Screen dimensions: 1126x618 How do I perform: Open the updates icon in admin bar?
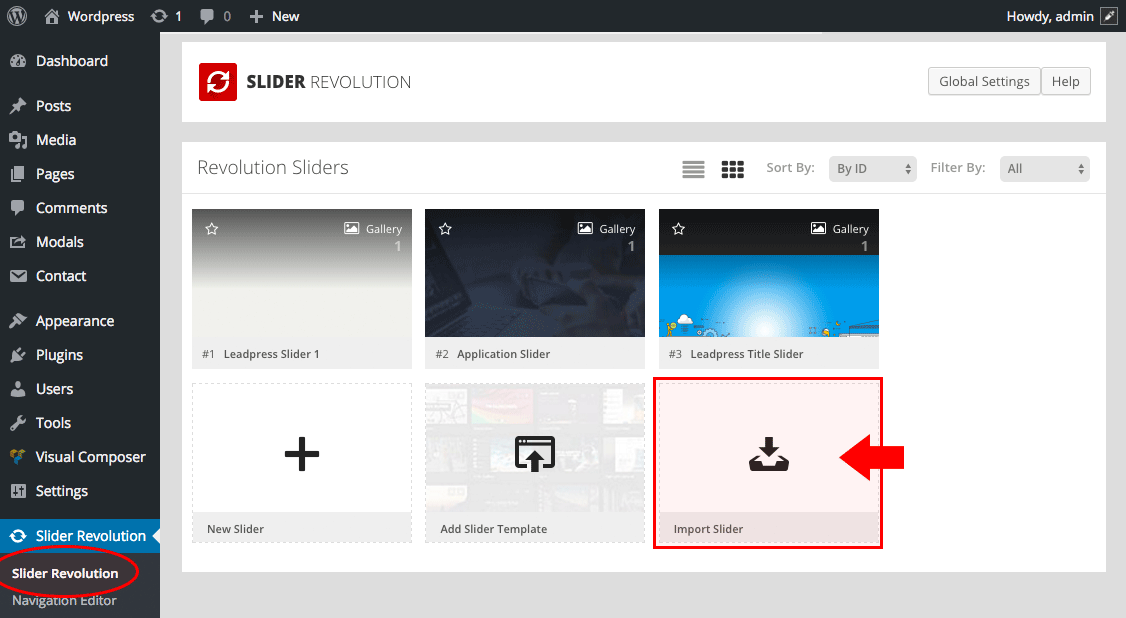tap(159, 17)
